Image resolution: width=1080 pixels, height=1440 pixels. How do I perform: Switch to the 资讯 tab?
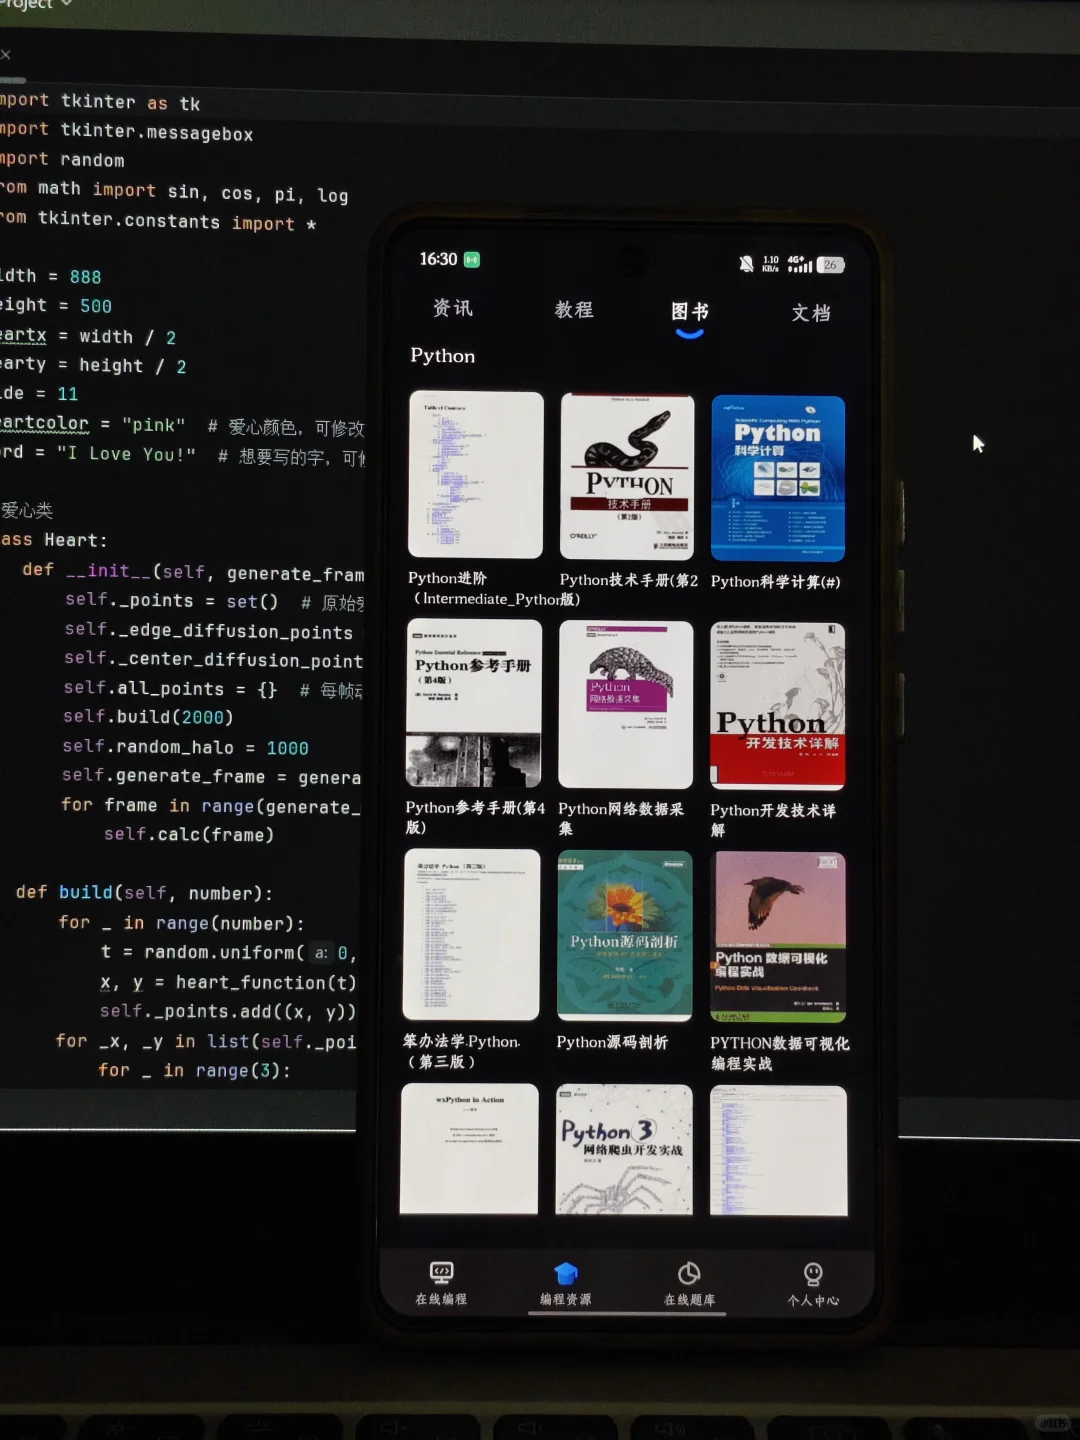(x=452, y=308)
